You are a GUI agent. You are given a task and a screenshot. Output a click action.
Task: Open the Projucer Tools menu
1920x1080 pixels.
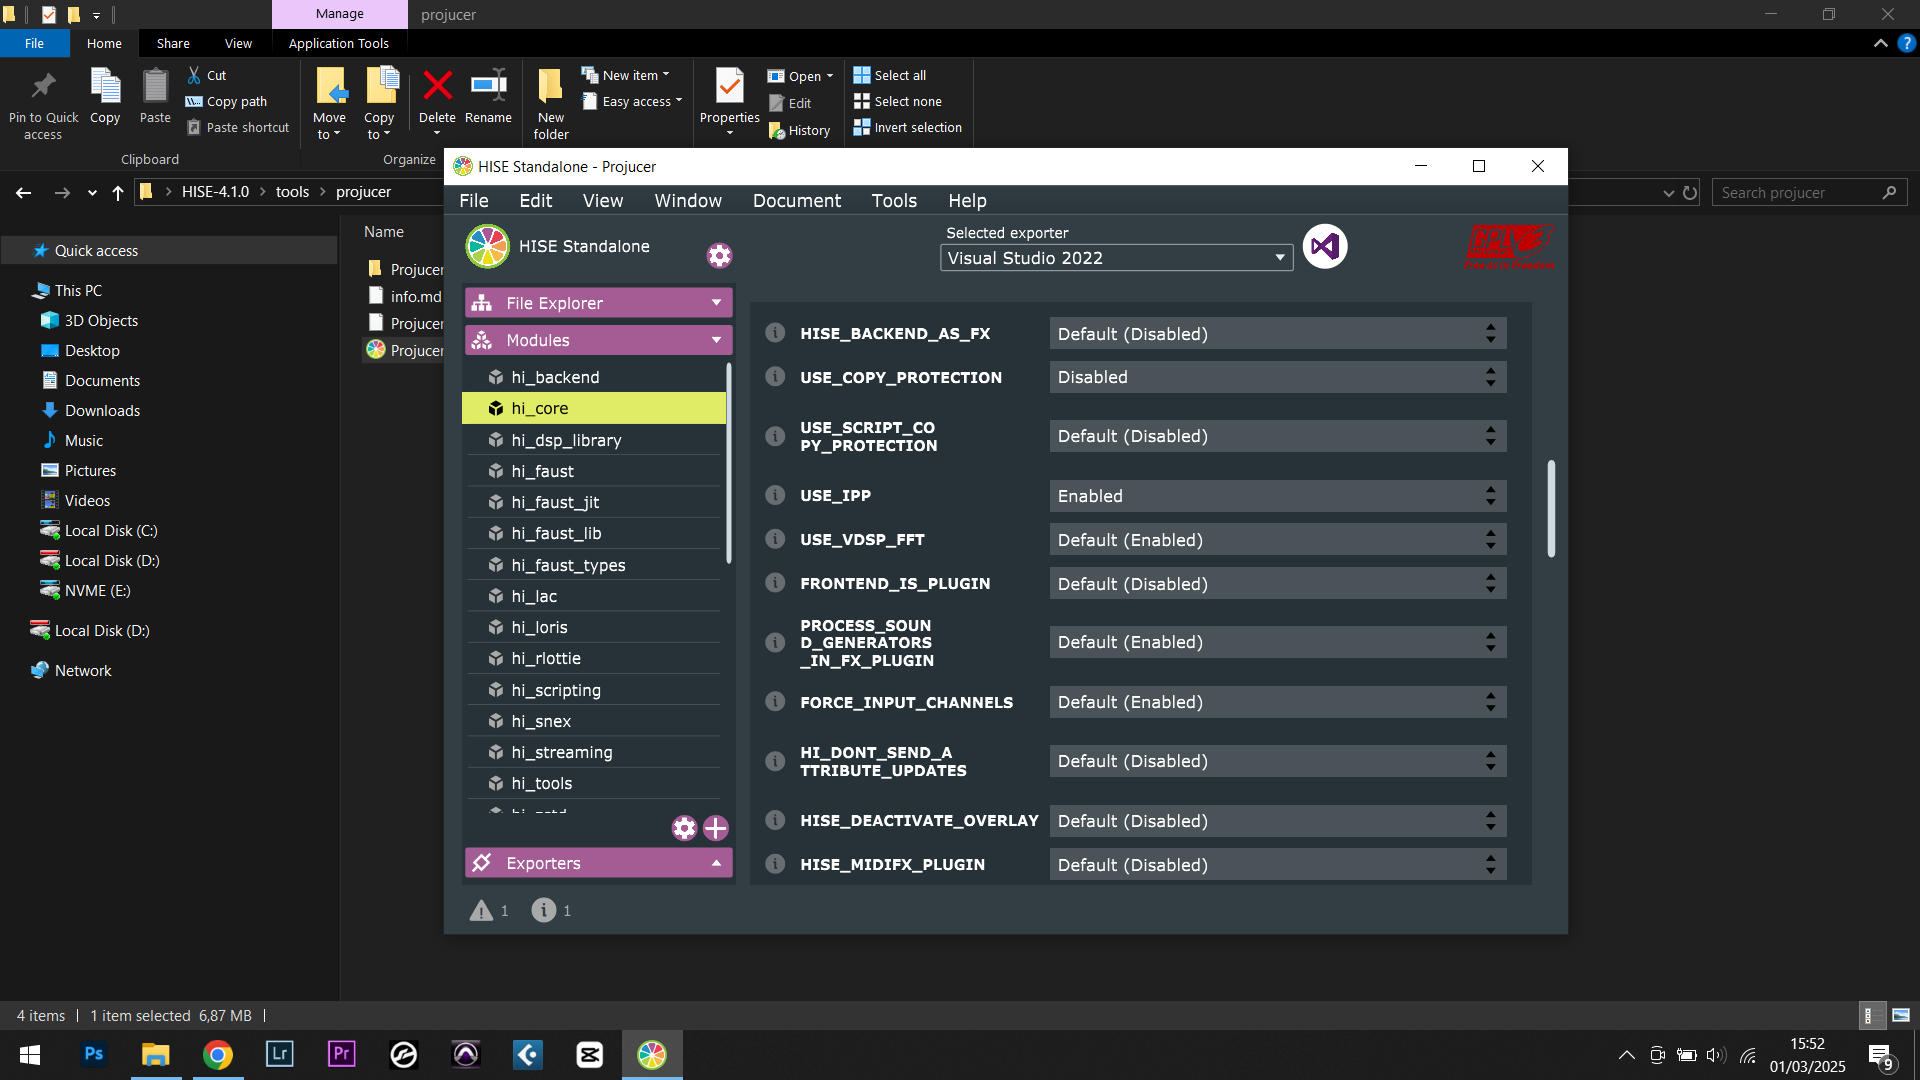894,201
